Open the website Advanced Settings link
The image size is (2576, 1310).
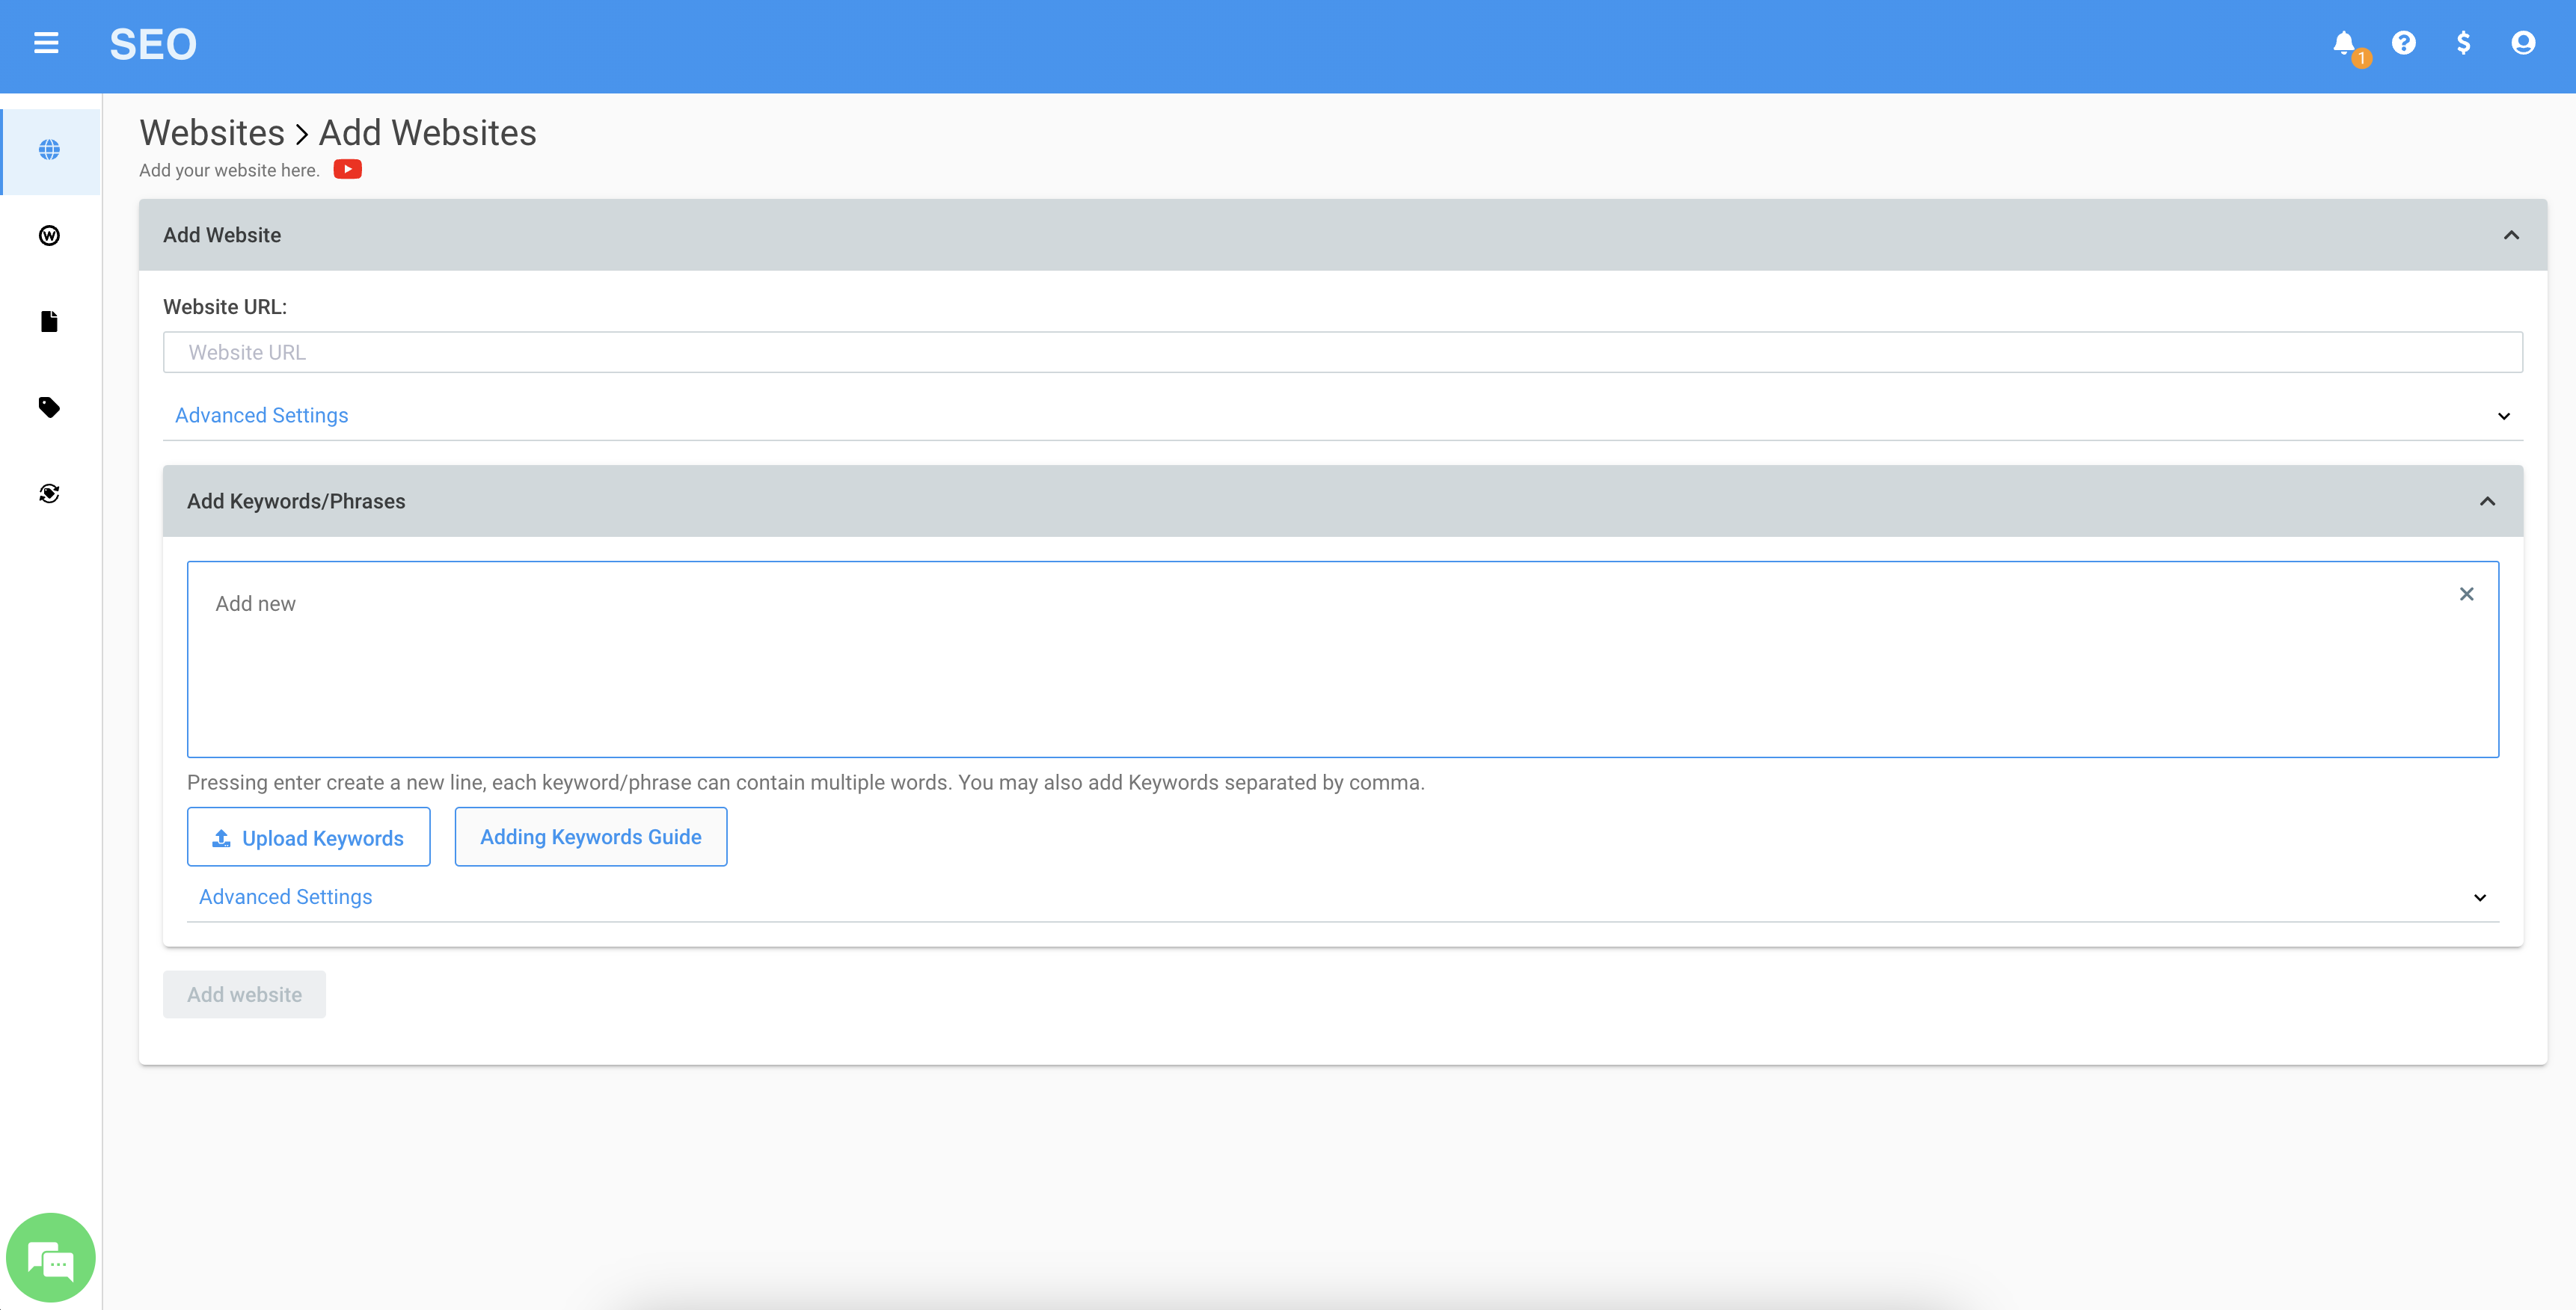[262, 415]
